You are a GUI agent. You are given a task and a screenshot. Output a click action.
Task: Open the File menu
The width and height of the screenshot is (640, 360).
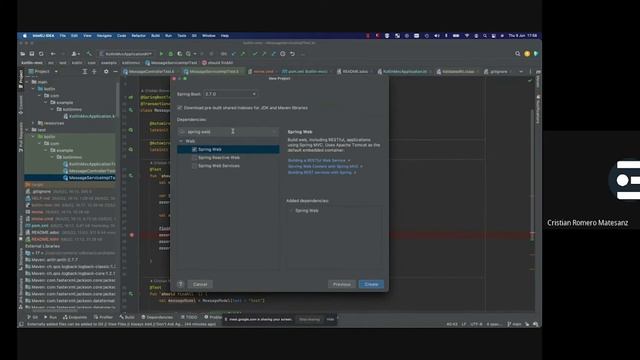pyautogui.click(x=62, y=36)
